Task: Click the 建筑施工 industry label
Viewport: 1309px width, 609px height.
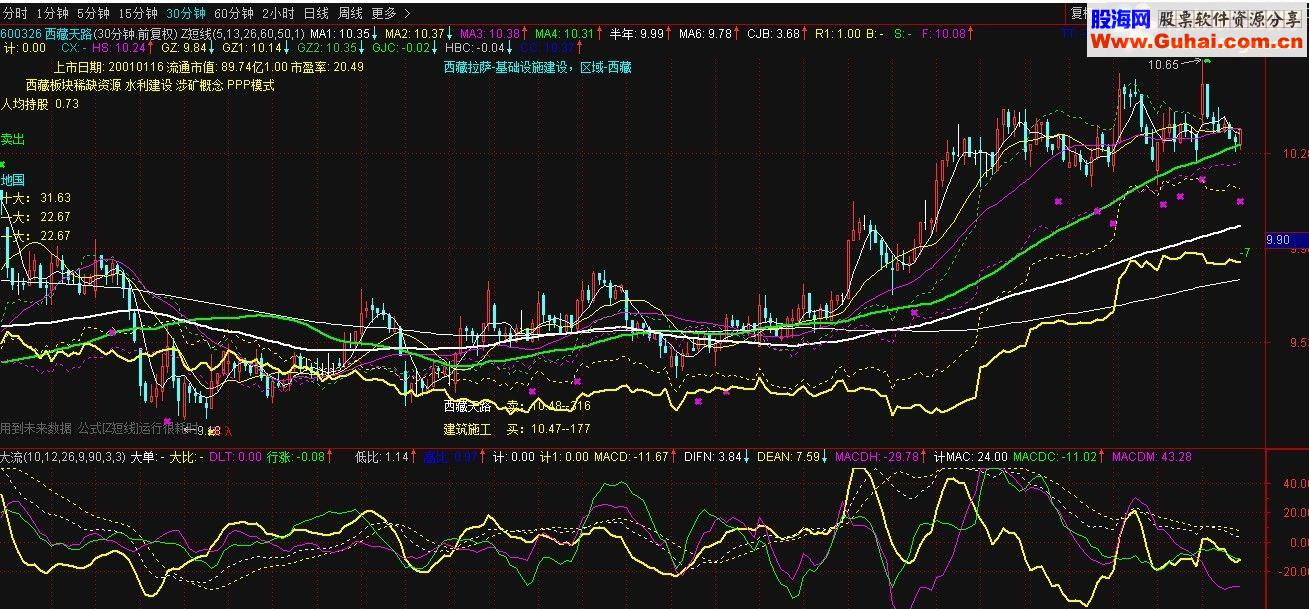Action: [x=468, y=429]
